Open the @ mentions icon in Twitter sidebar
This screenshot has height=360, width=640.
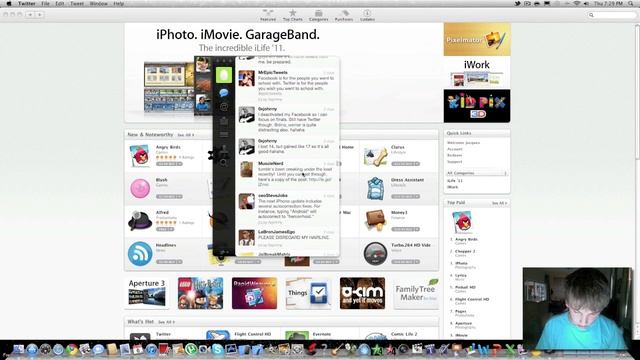point(224,107)
